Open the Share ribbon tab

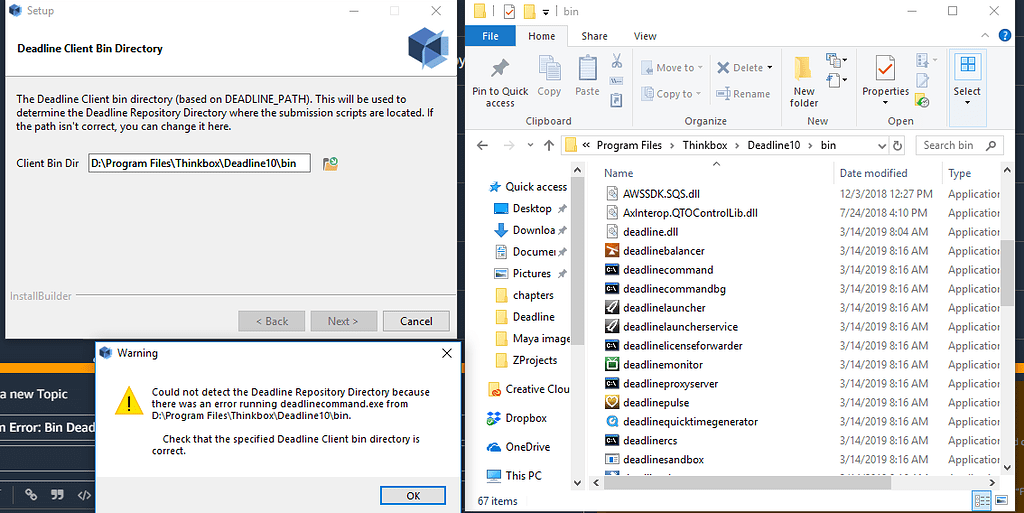[x=594, y=36]
